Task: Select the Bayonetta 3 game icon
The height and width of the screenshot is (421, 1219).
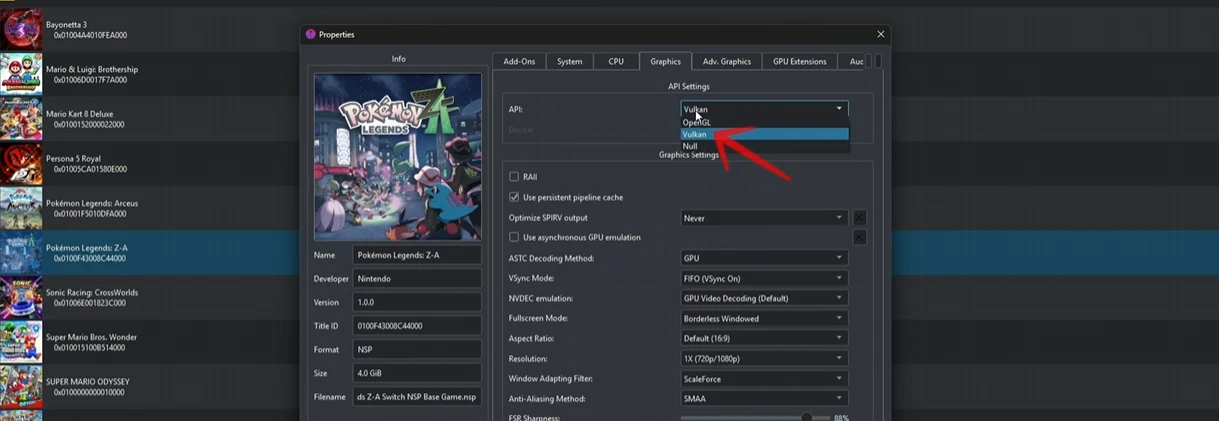Action: [21, 30]
